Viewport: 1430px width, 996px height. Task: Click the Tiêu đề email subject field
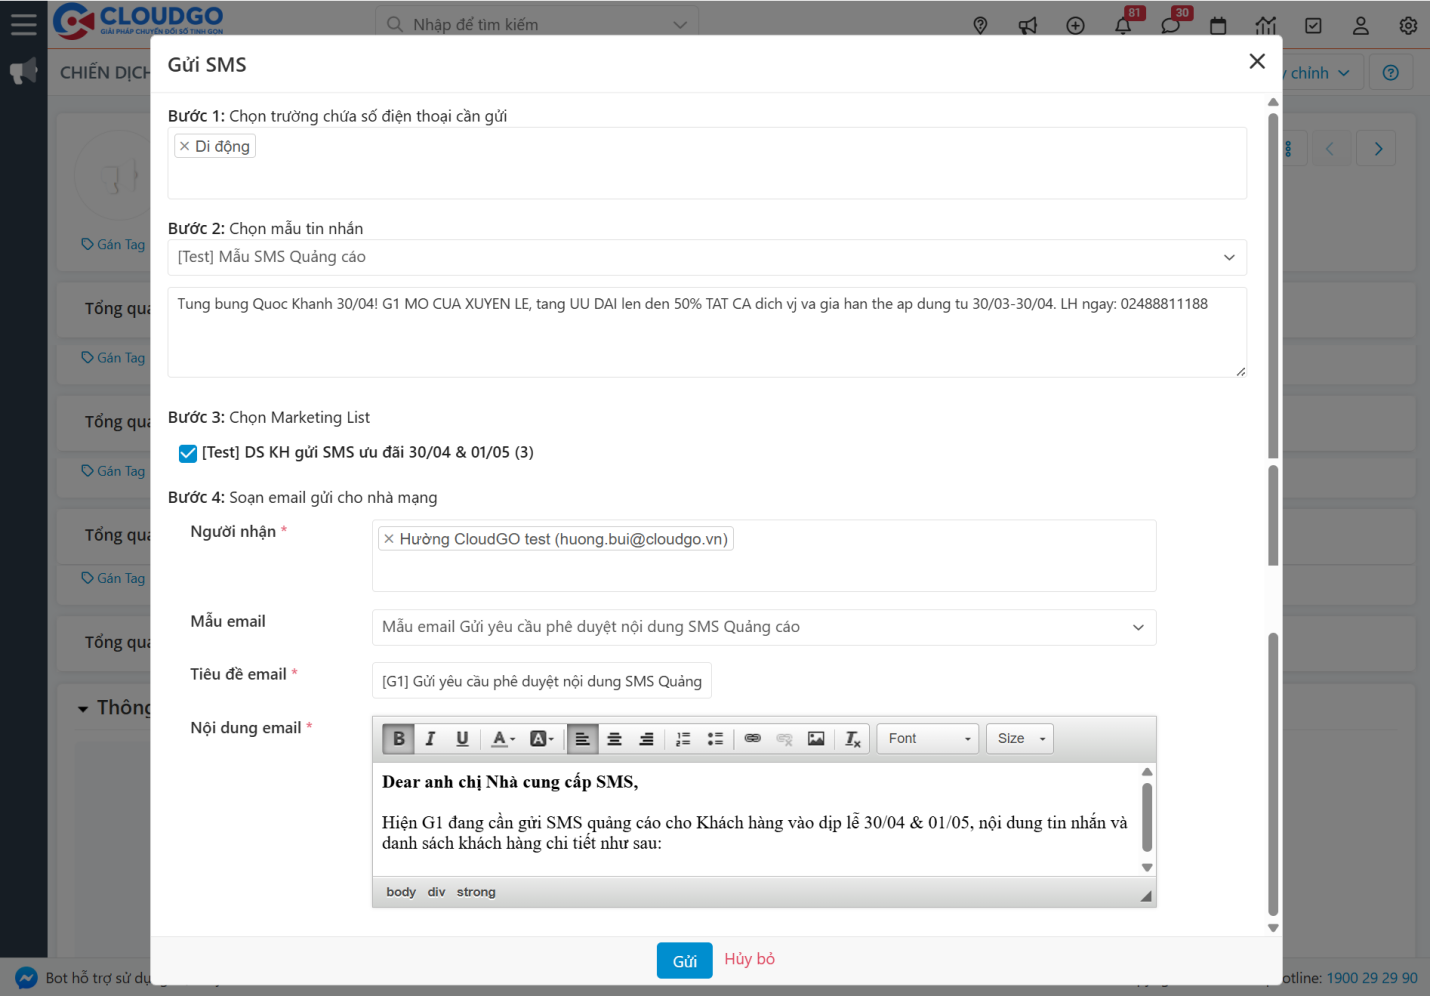(x=543, y=680)
